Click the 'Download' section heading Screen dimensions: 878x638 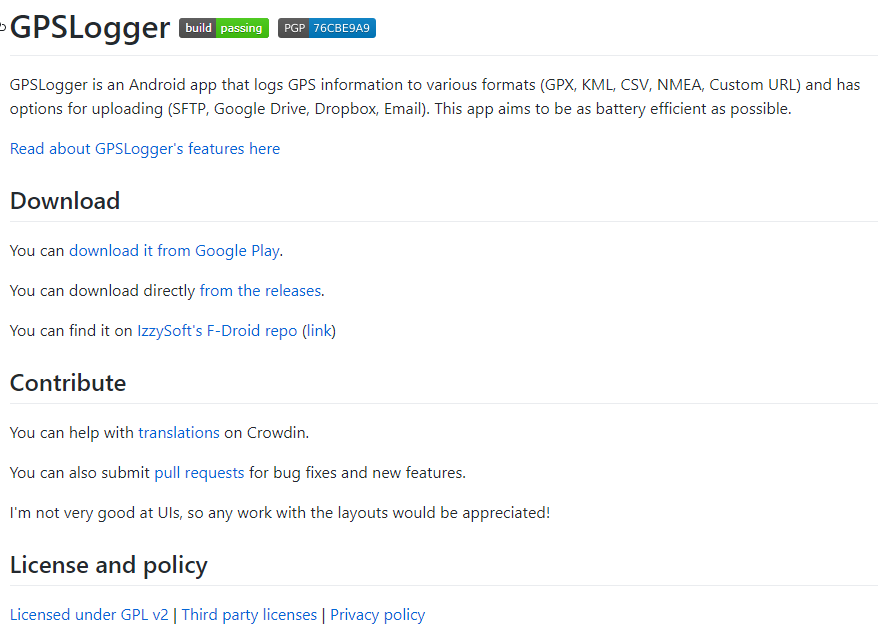65,201
